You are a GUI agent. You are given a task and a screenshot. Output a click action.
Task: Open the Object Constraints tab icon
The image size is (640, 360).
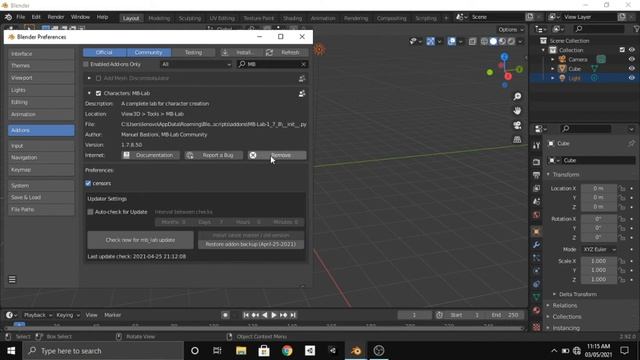pos(536,284)
